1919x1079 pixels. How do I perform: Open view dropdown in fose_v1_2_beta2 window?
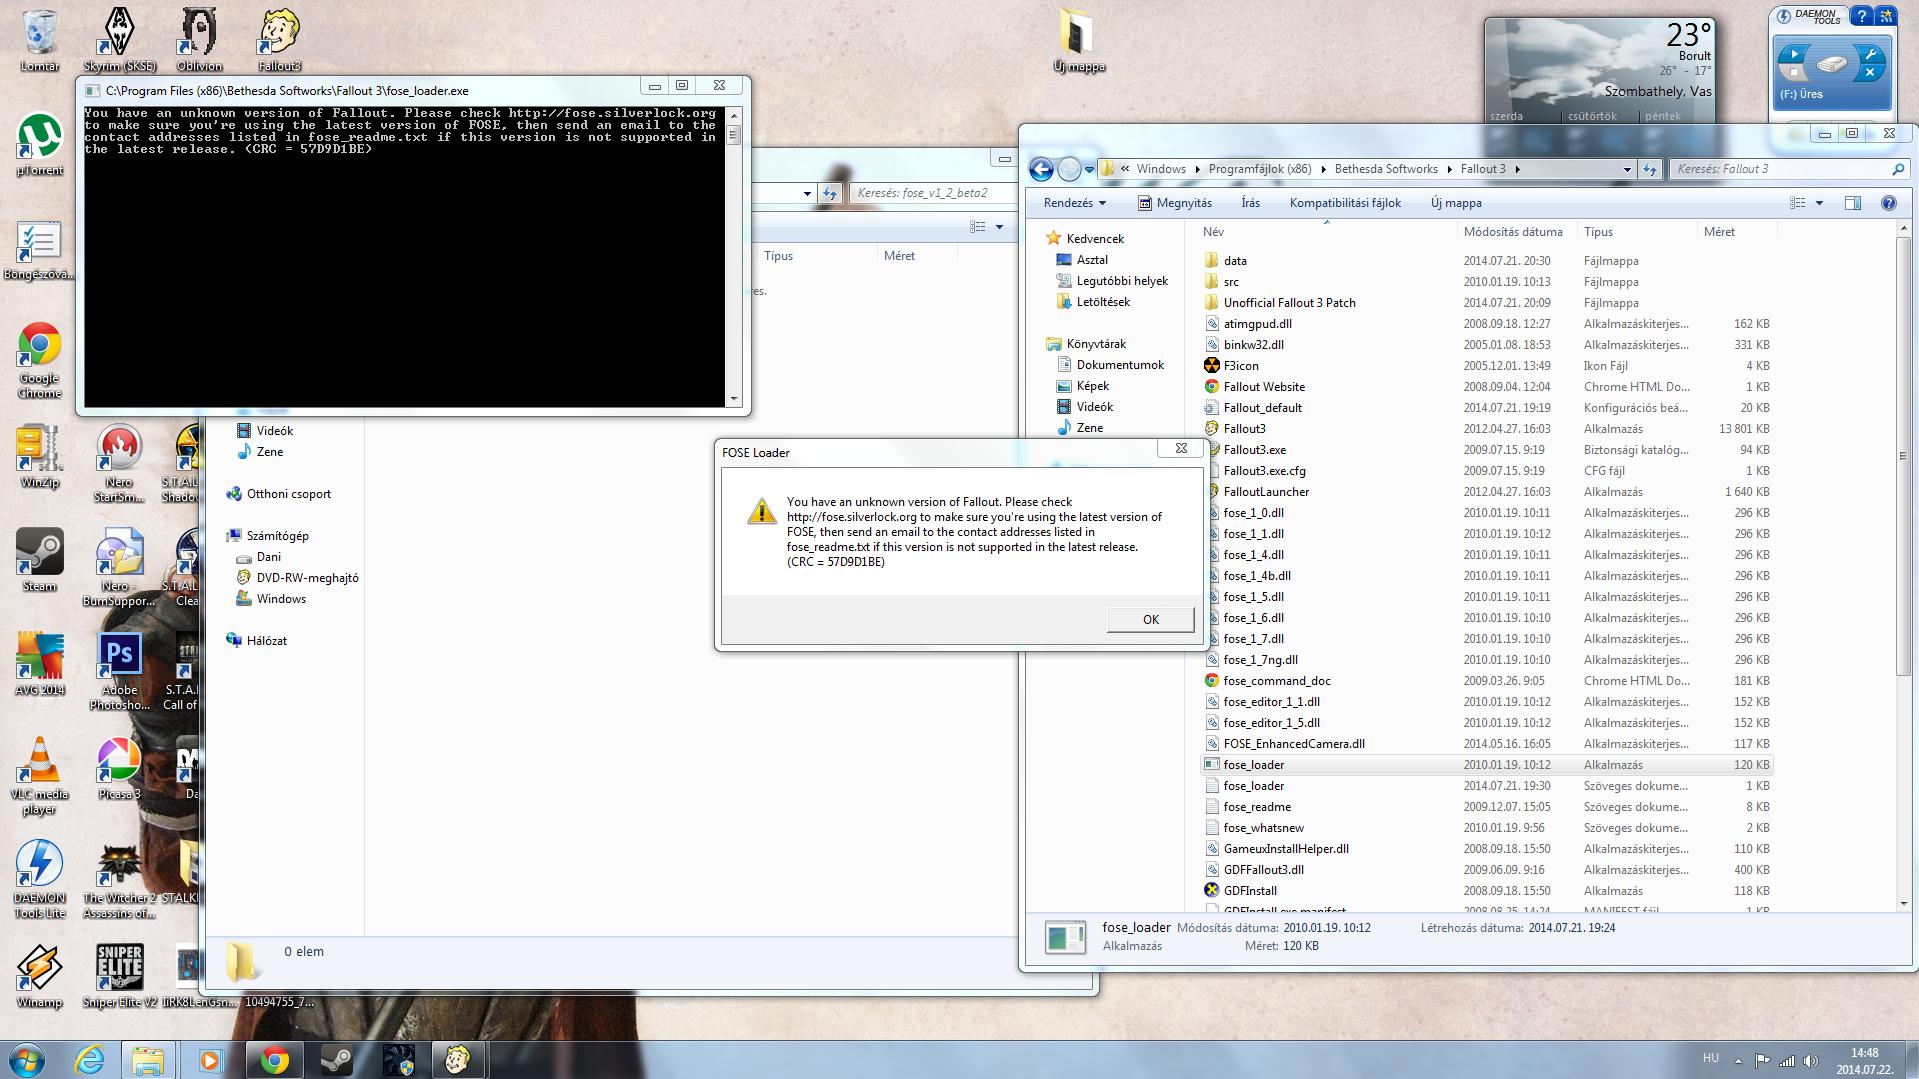(x=998, y=227)
